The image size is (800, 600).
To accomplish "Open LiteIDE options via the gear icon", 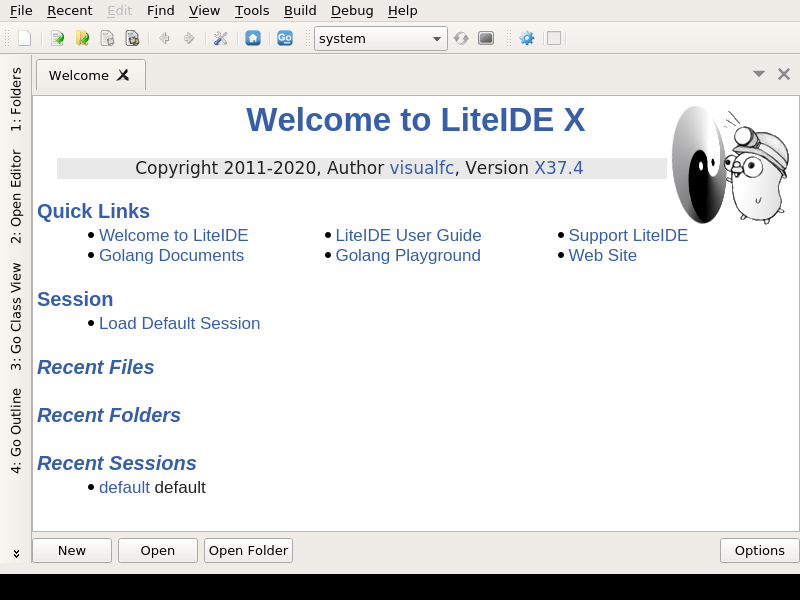I will tap(526, 38).
